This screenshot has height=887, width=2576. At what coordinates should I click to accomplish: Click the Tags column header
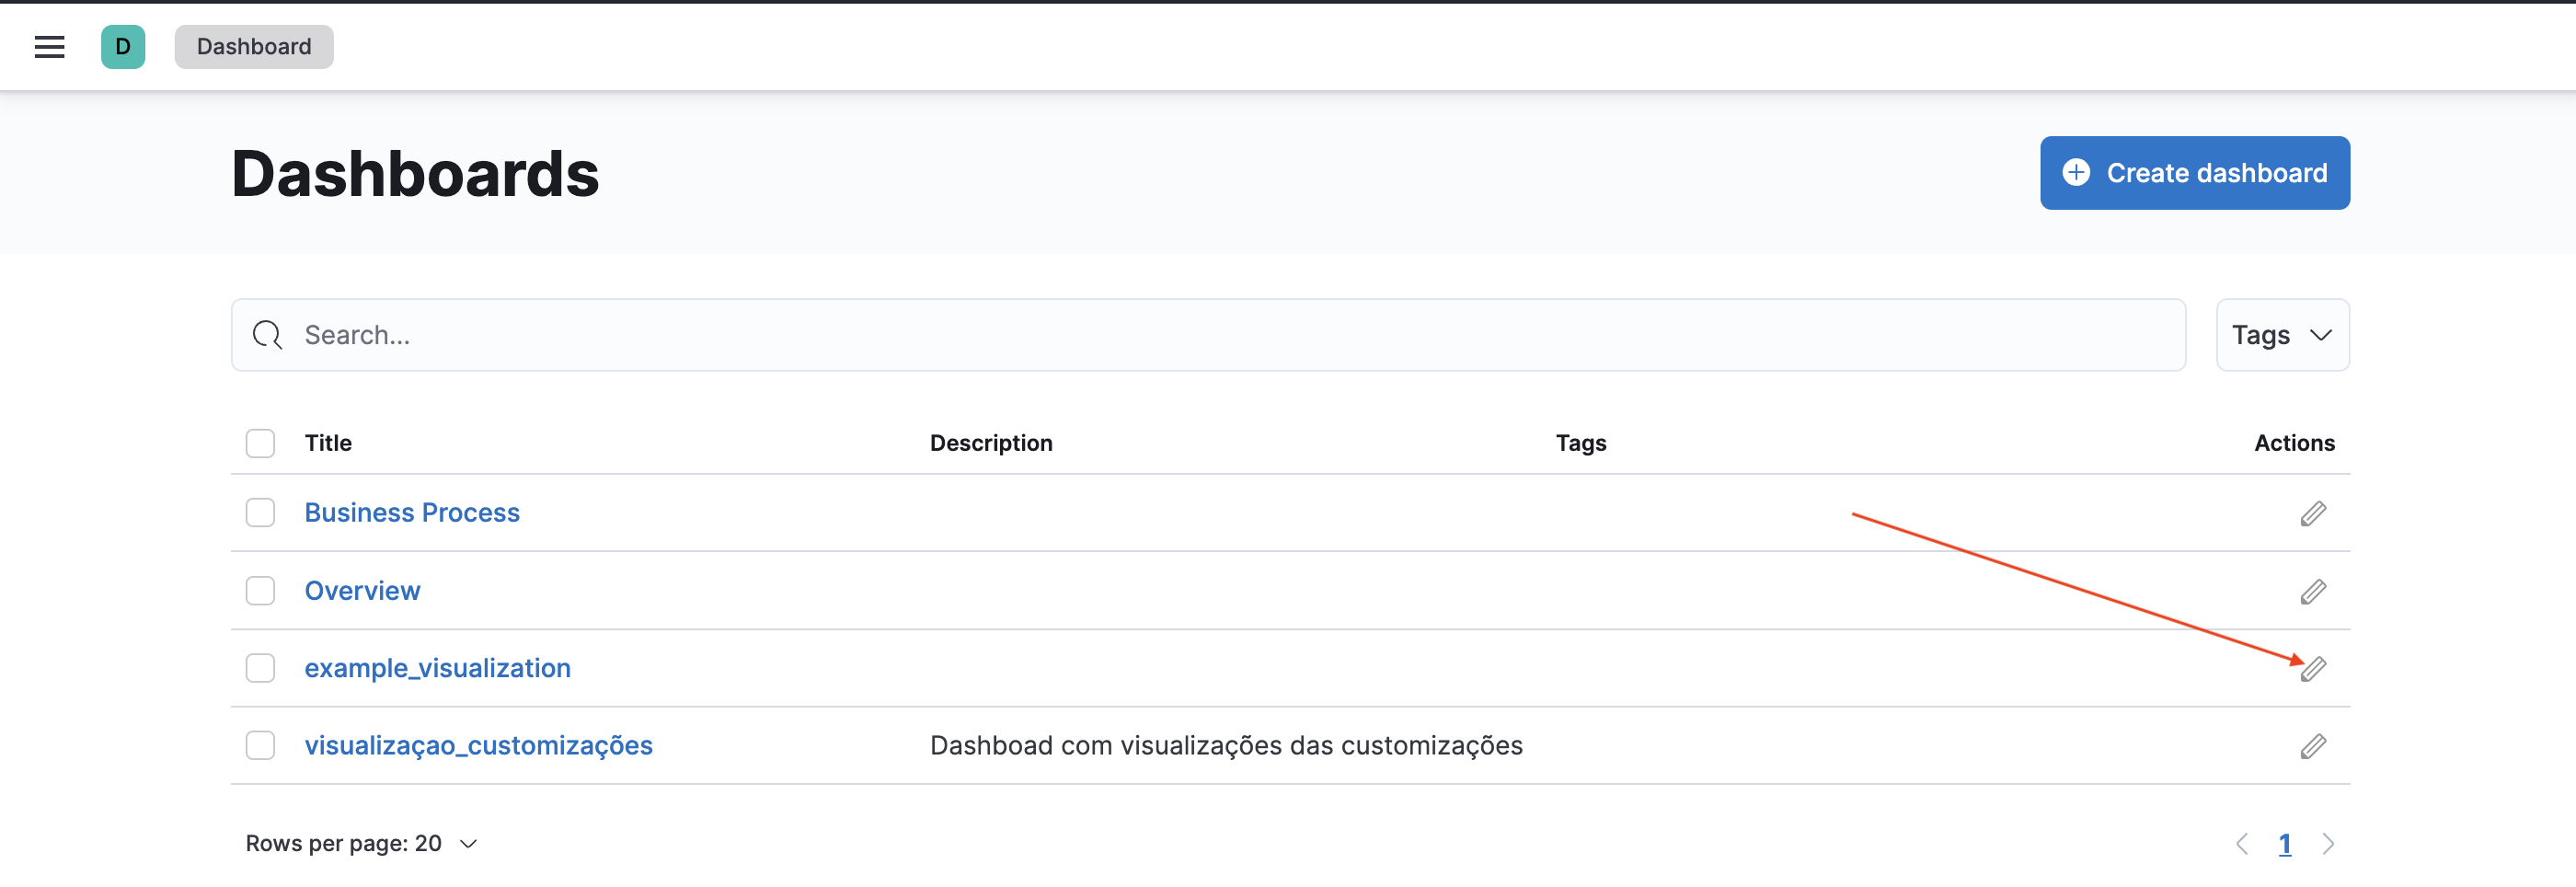click(1581, 443)
